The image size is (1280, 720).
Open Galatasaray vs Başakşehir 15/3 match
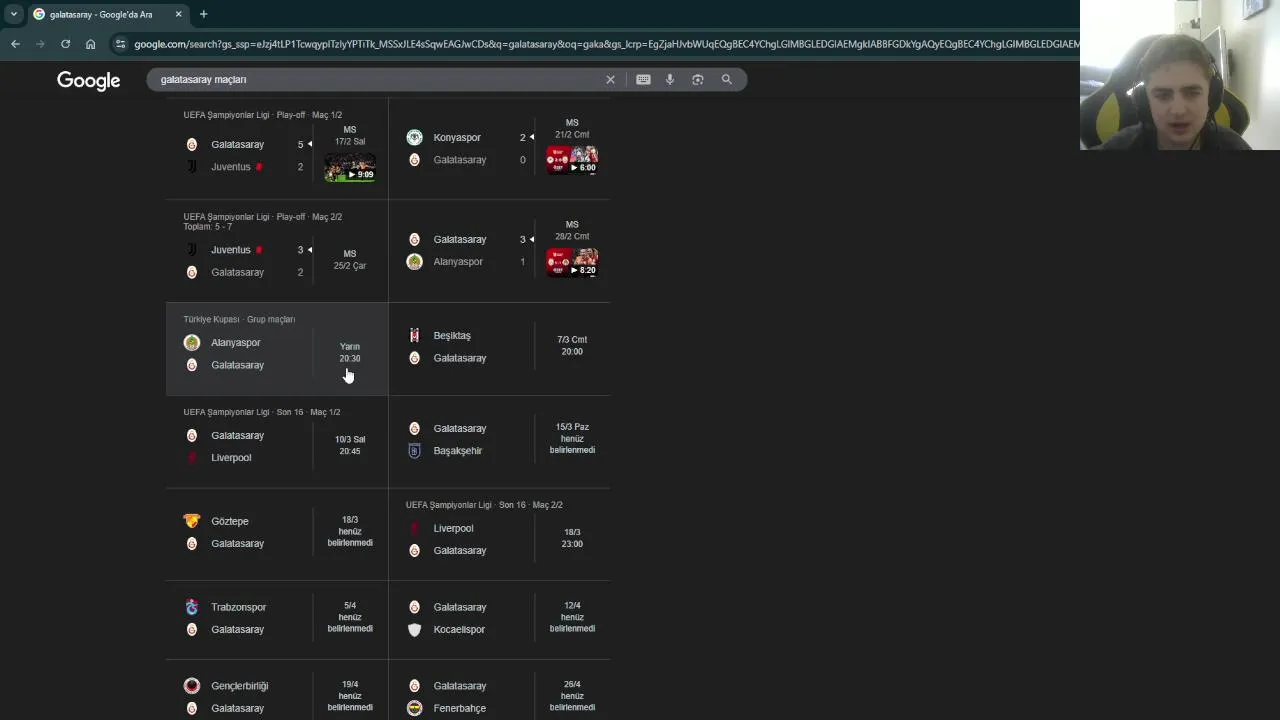pyautogui.click(x=499, y=440)
